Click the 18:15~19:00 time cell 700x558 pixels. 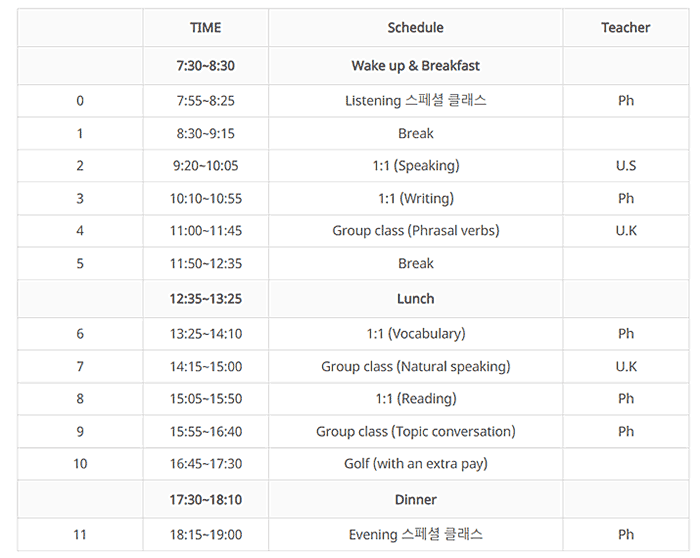coord(205,535)
